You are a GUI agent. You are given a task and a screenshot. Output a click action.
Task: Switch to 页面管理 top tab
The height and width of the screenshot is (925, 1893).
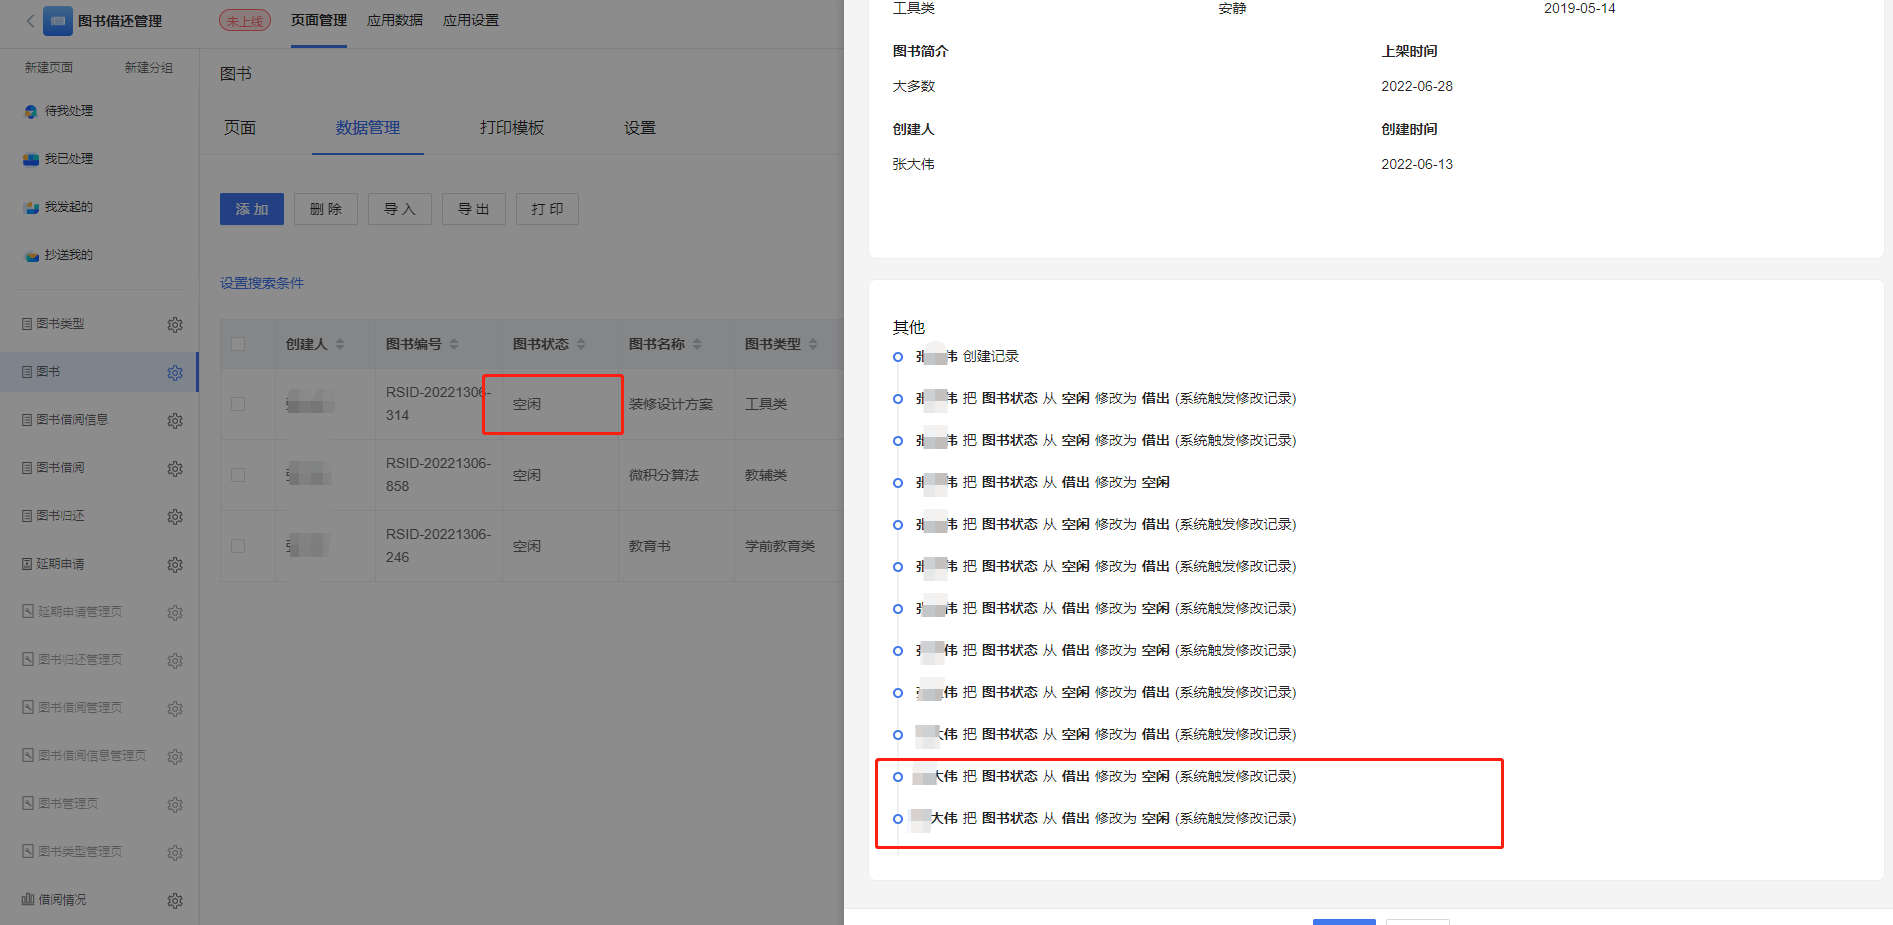click(x=319, y=20)
